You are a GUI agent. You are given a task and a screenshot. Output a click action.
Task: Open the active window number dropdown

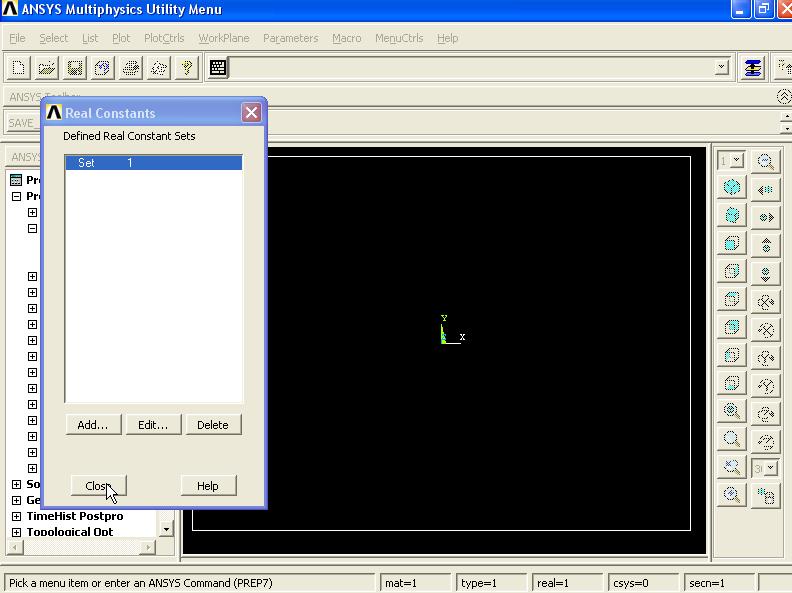pyautogui.click(x=736, y=161)
